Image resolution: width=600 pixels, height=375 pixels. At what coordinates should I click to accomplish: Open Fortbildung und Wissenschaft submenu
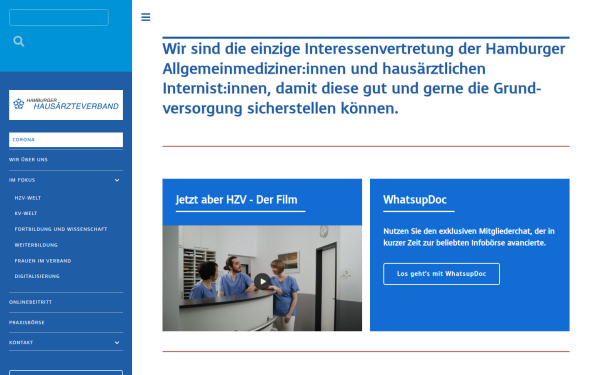click(61, 229)
